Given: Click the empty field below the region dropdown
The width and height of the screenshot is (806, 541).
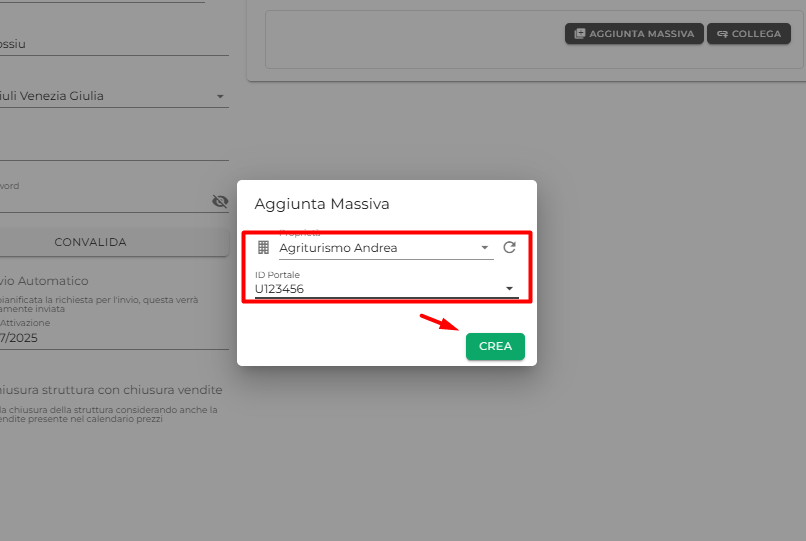Looking at the screenshot, I should [114, 148].
